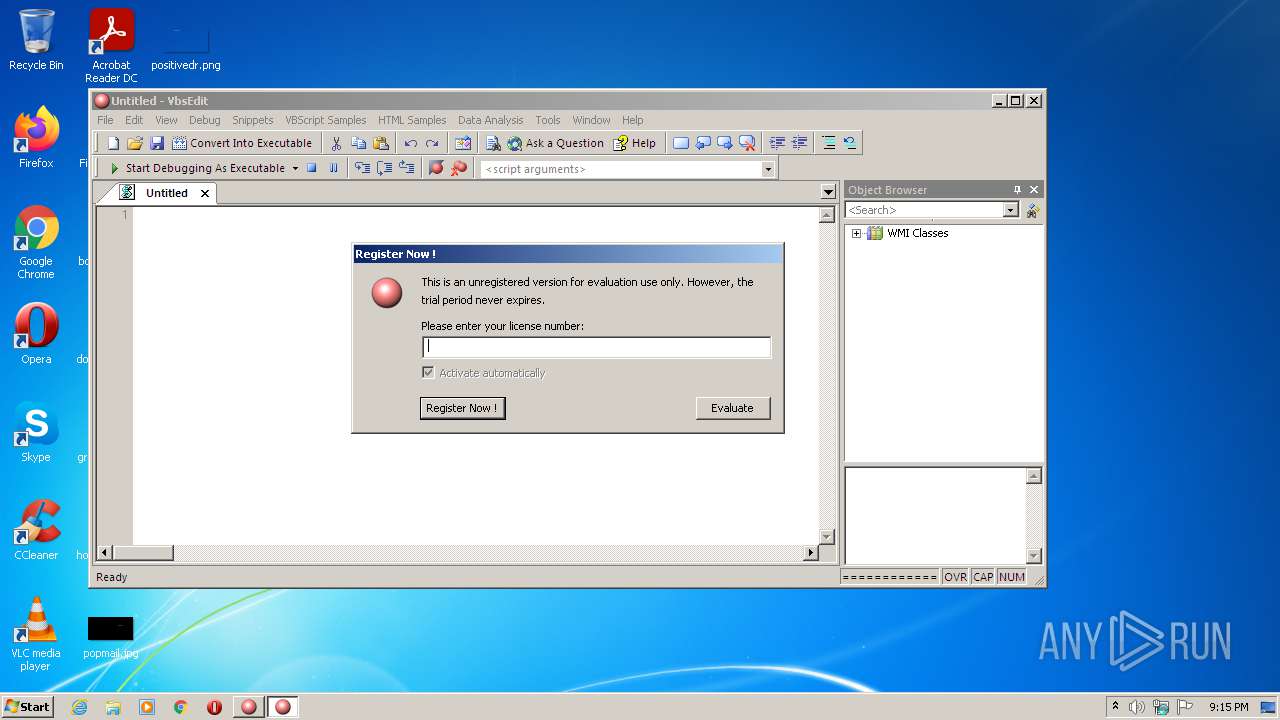Viewport: 1280px width, 720px height.
Task: Close the Untitled tab
Action: [205, 193]
